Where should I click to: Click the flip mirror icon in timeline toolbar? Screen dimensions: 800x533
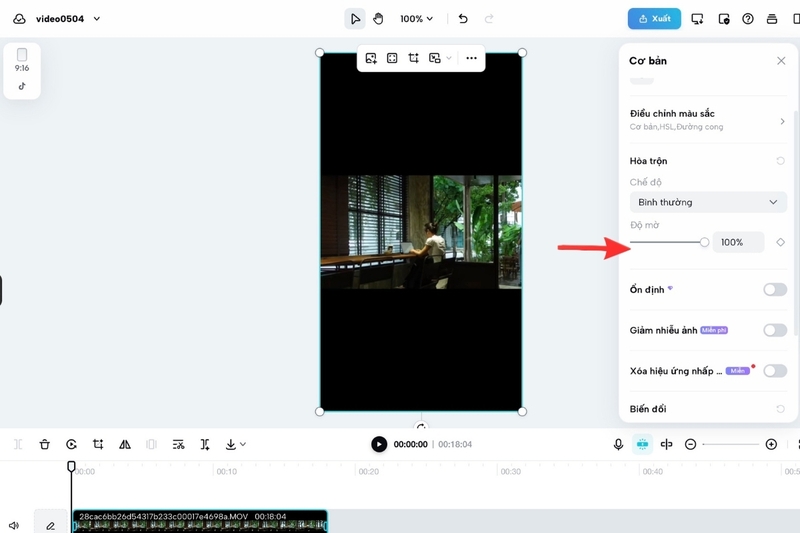pyautogui.click(x=125, y=445)
